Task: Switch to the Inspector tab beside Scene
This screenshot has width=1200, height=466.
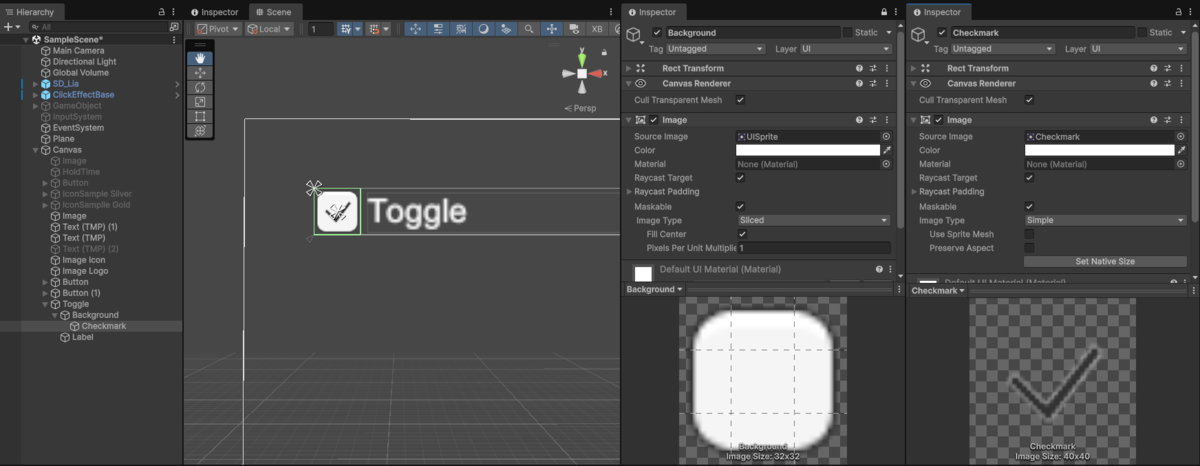Action: point(214,12)
